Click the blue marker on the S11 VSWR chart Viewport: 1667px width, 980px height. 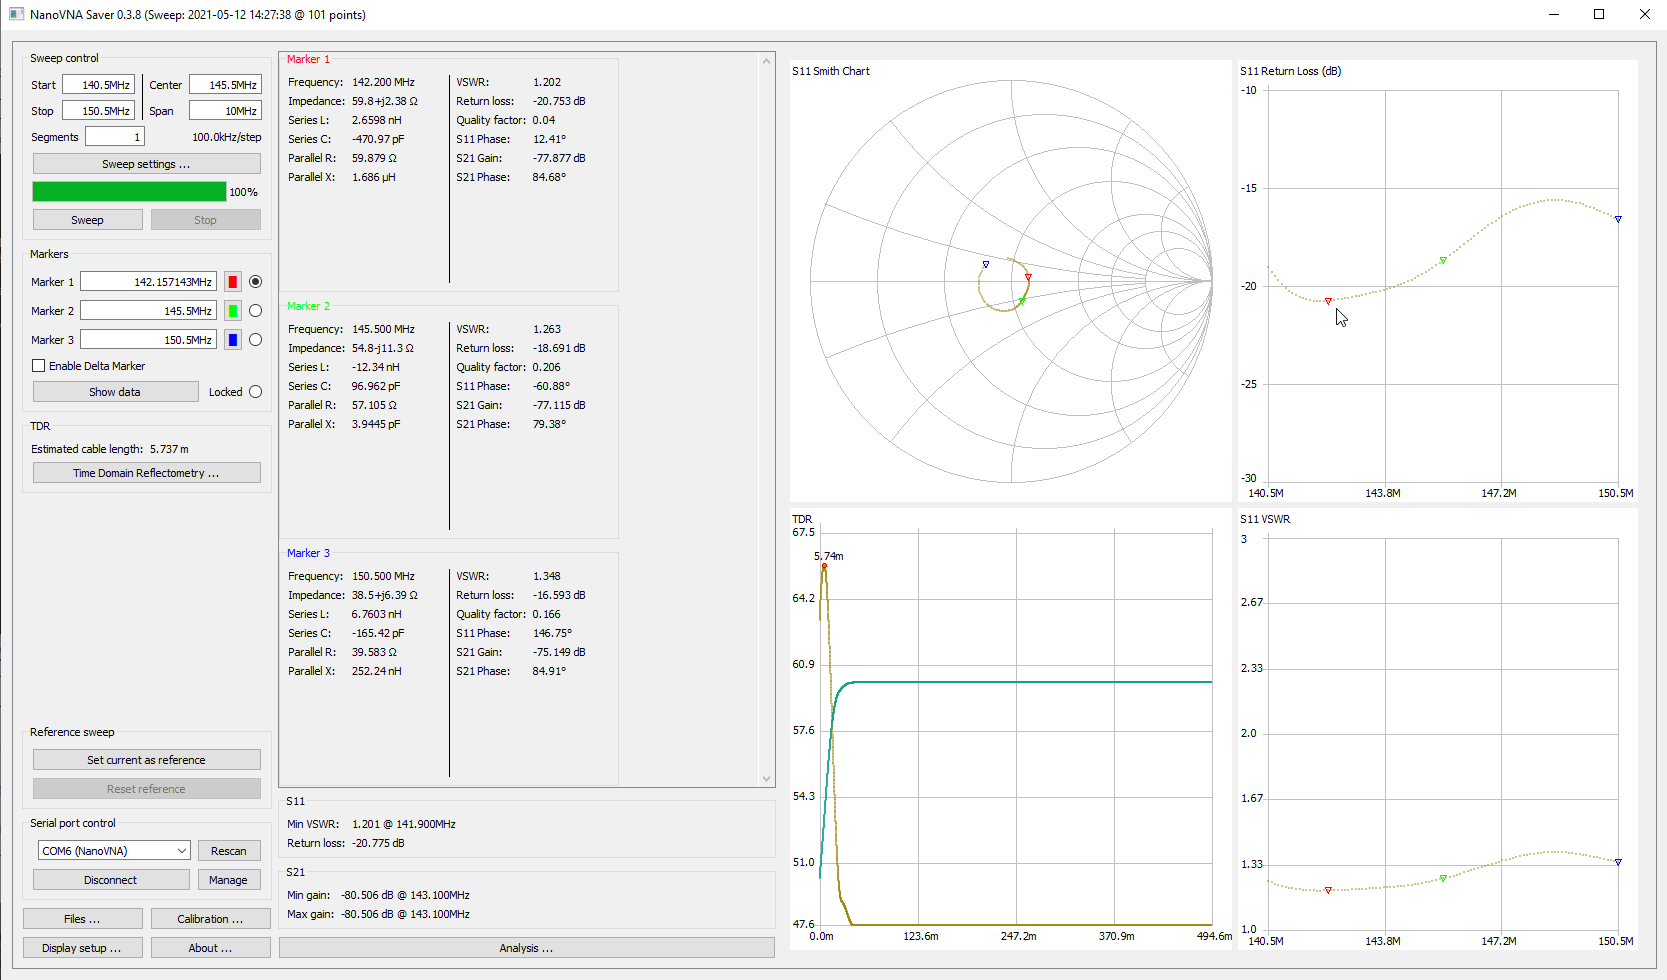coord(1618,862)
